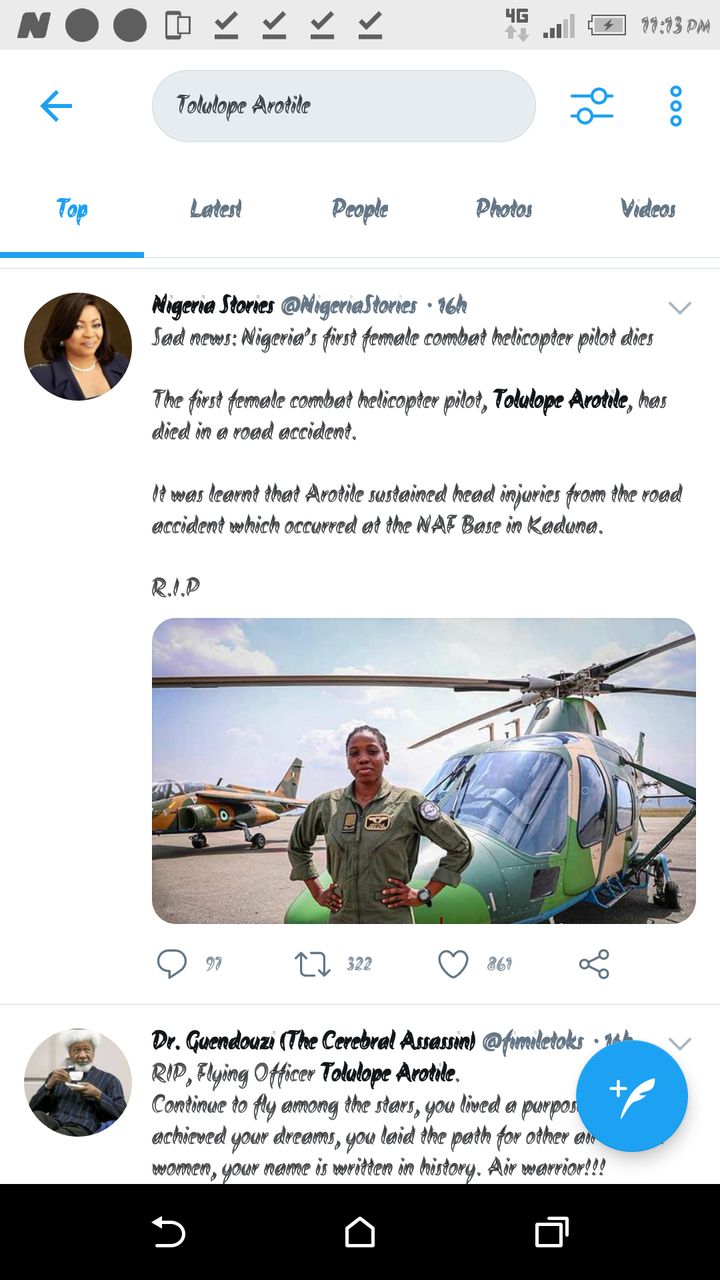The width and height of the screenshot is (720, 1280).
Task: Retweet the Nigeria Stories tweet
Action: point(312,964)
